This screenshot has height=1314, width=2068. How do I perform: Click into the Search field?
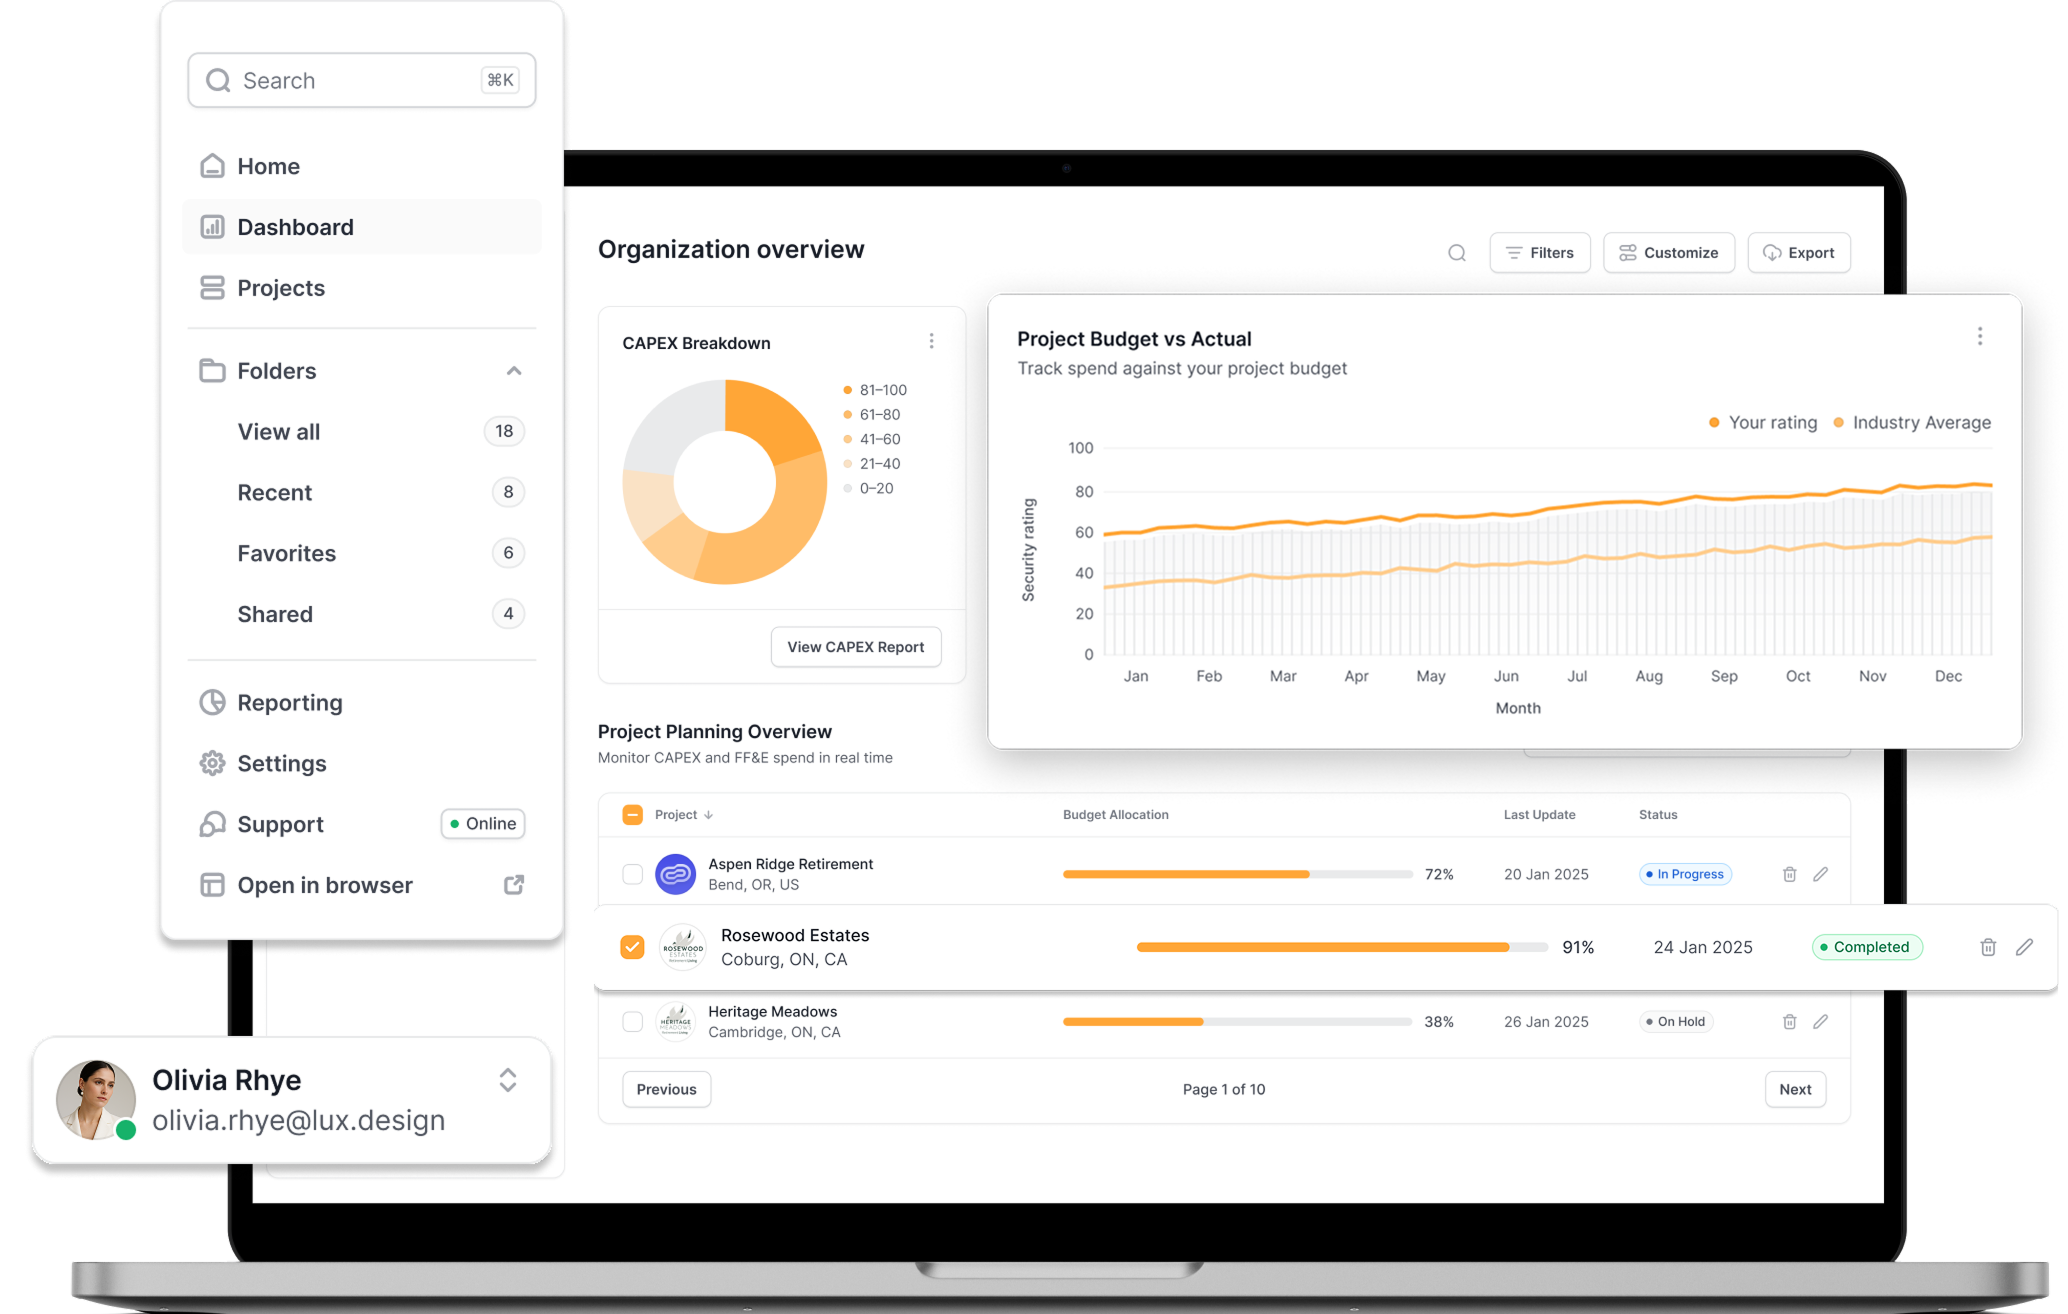click(360, 81)
